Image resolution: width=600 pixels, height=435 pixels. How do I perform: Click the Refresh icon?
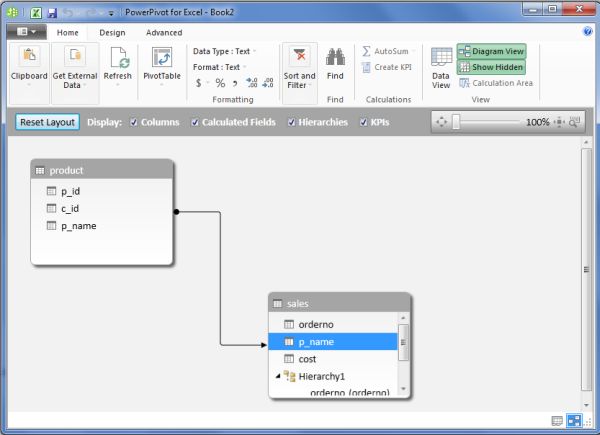(x=120, y=57)
